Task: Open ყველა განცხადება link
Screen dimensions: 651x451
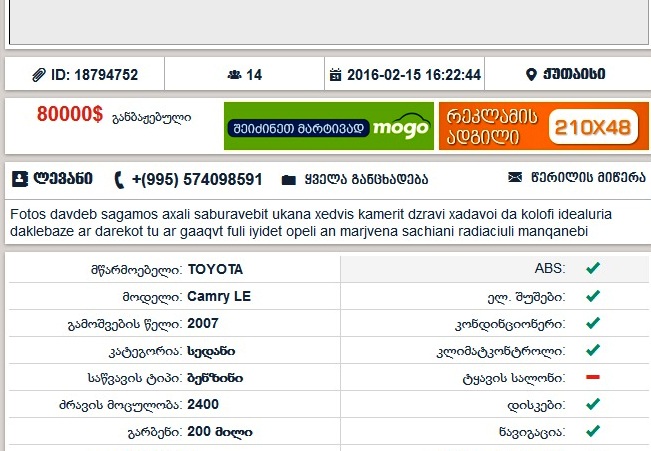Action: [366, 179]
